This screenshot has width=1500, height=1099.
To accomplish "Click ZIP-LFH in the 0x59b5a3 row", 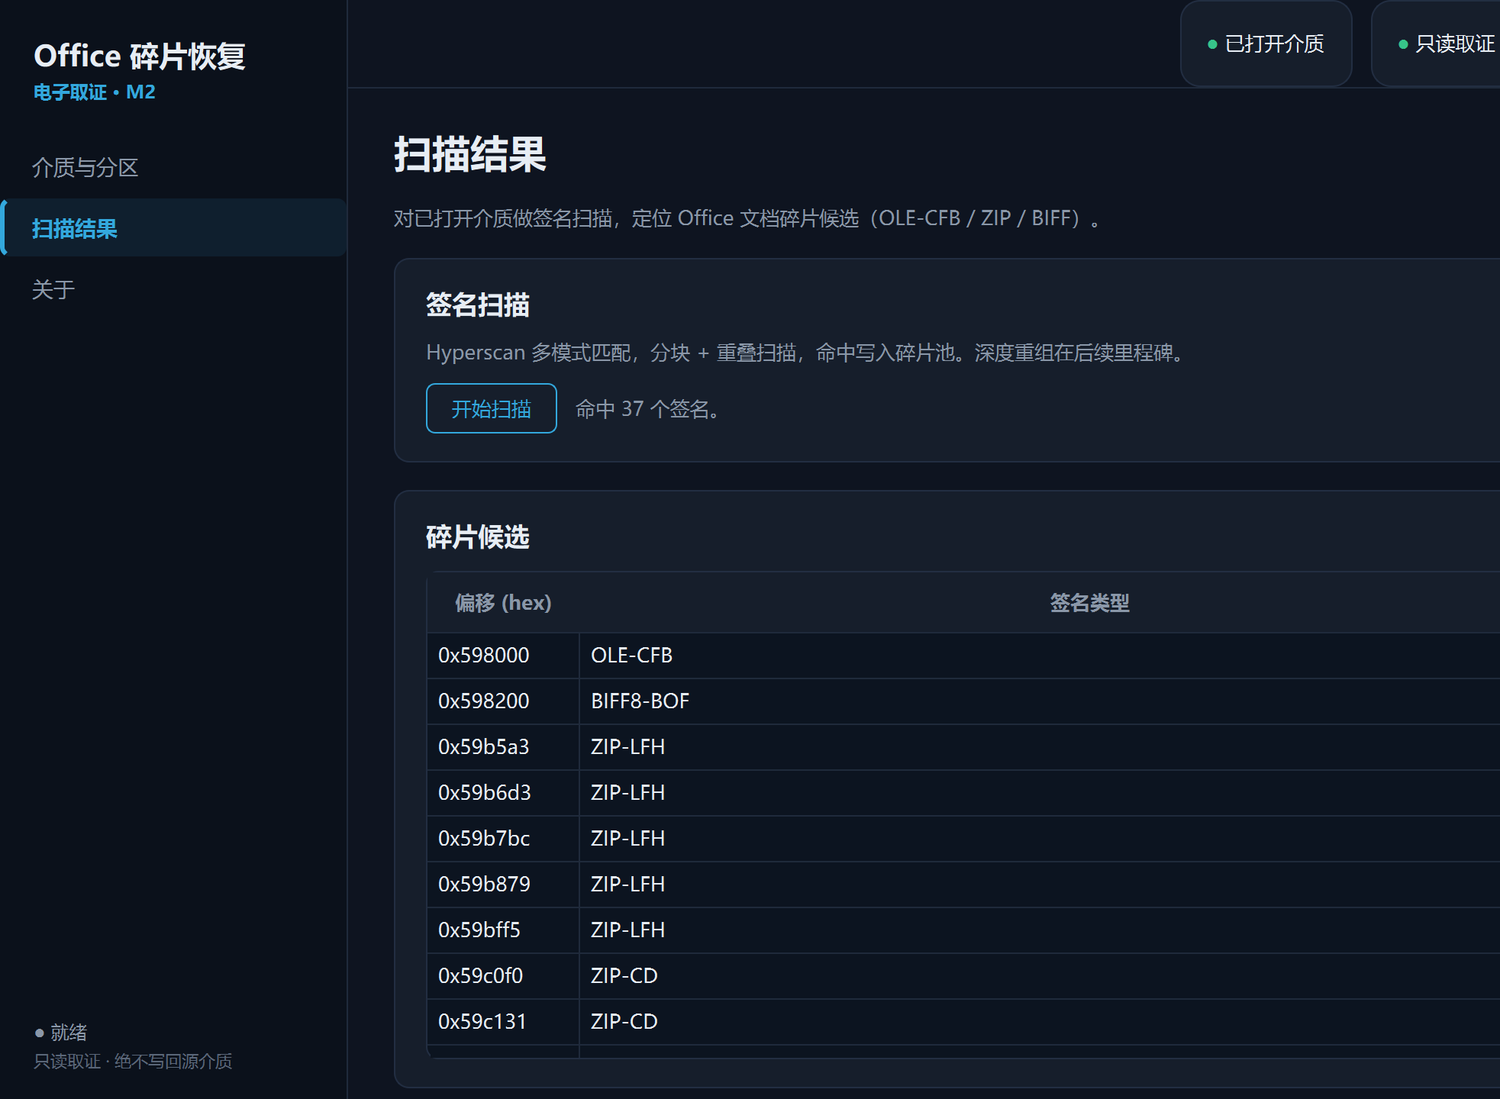I will point(1040,747).
